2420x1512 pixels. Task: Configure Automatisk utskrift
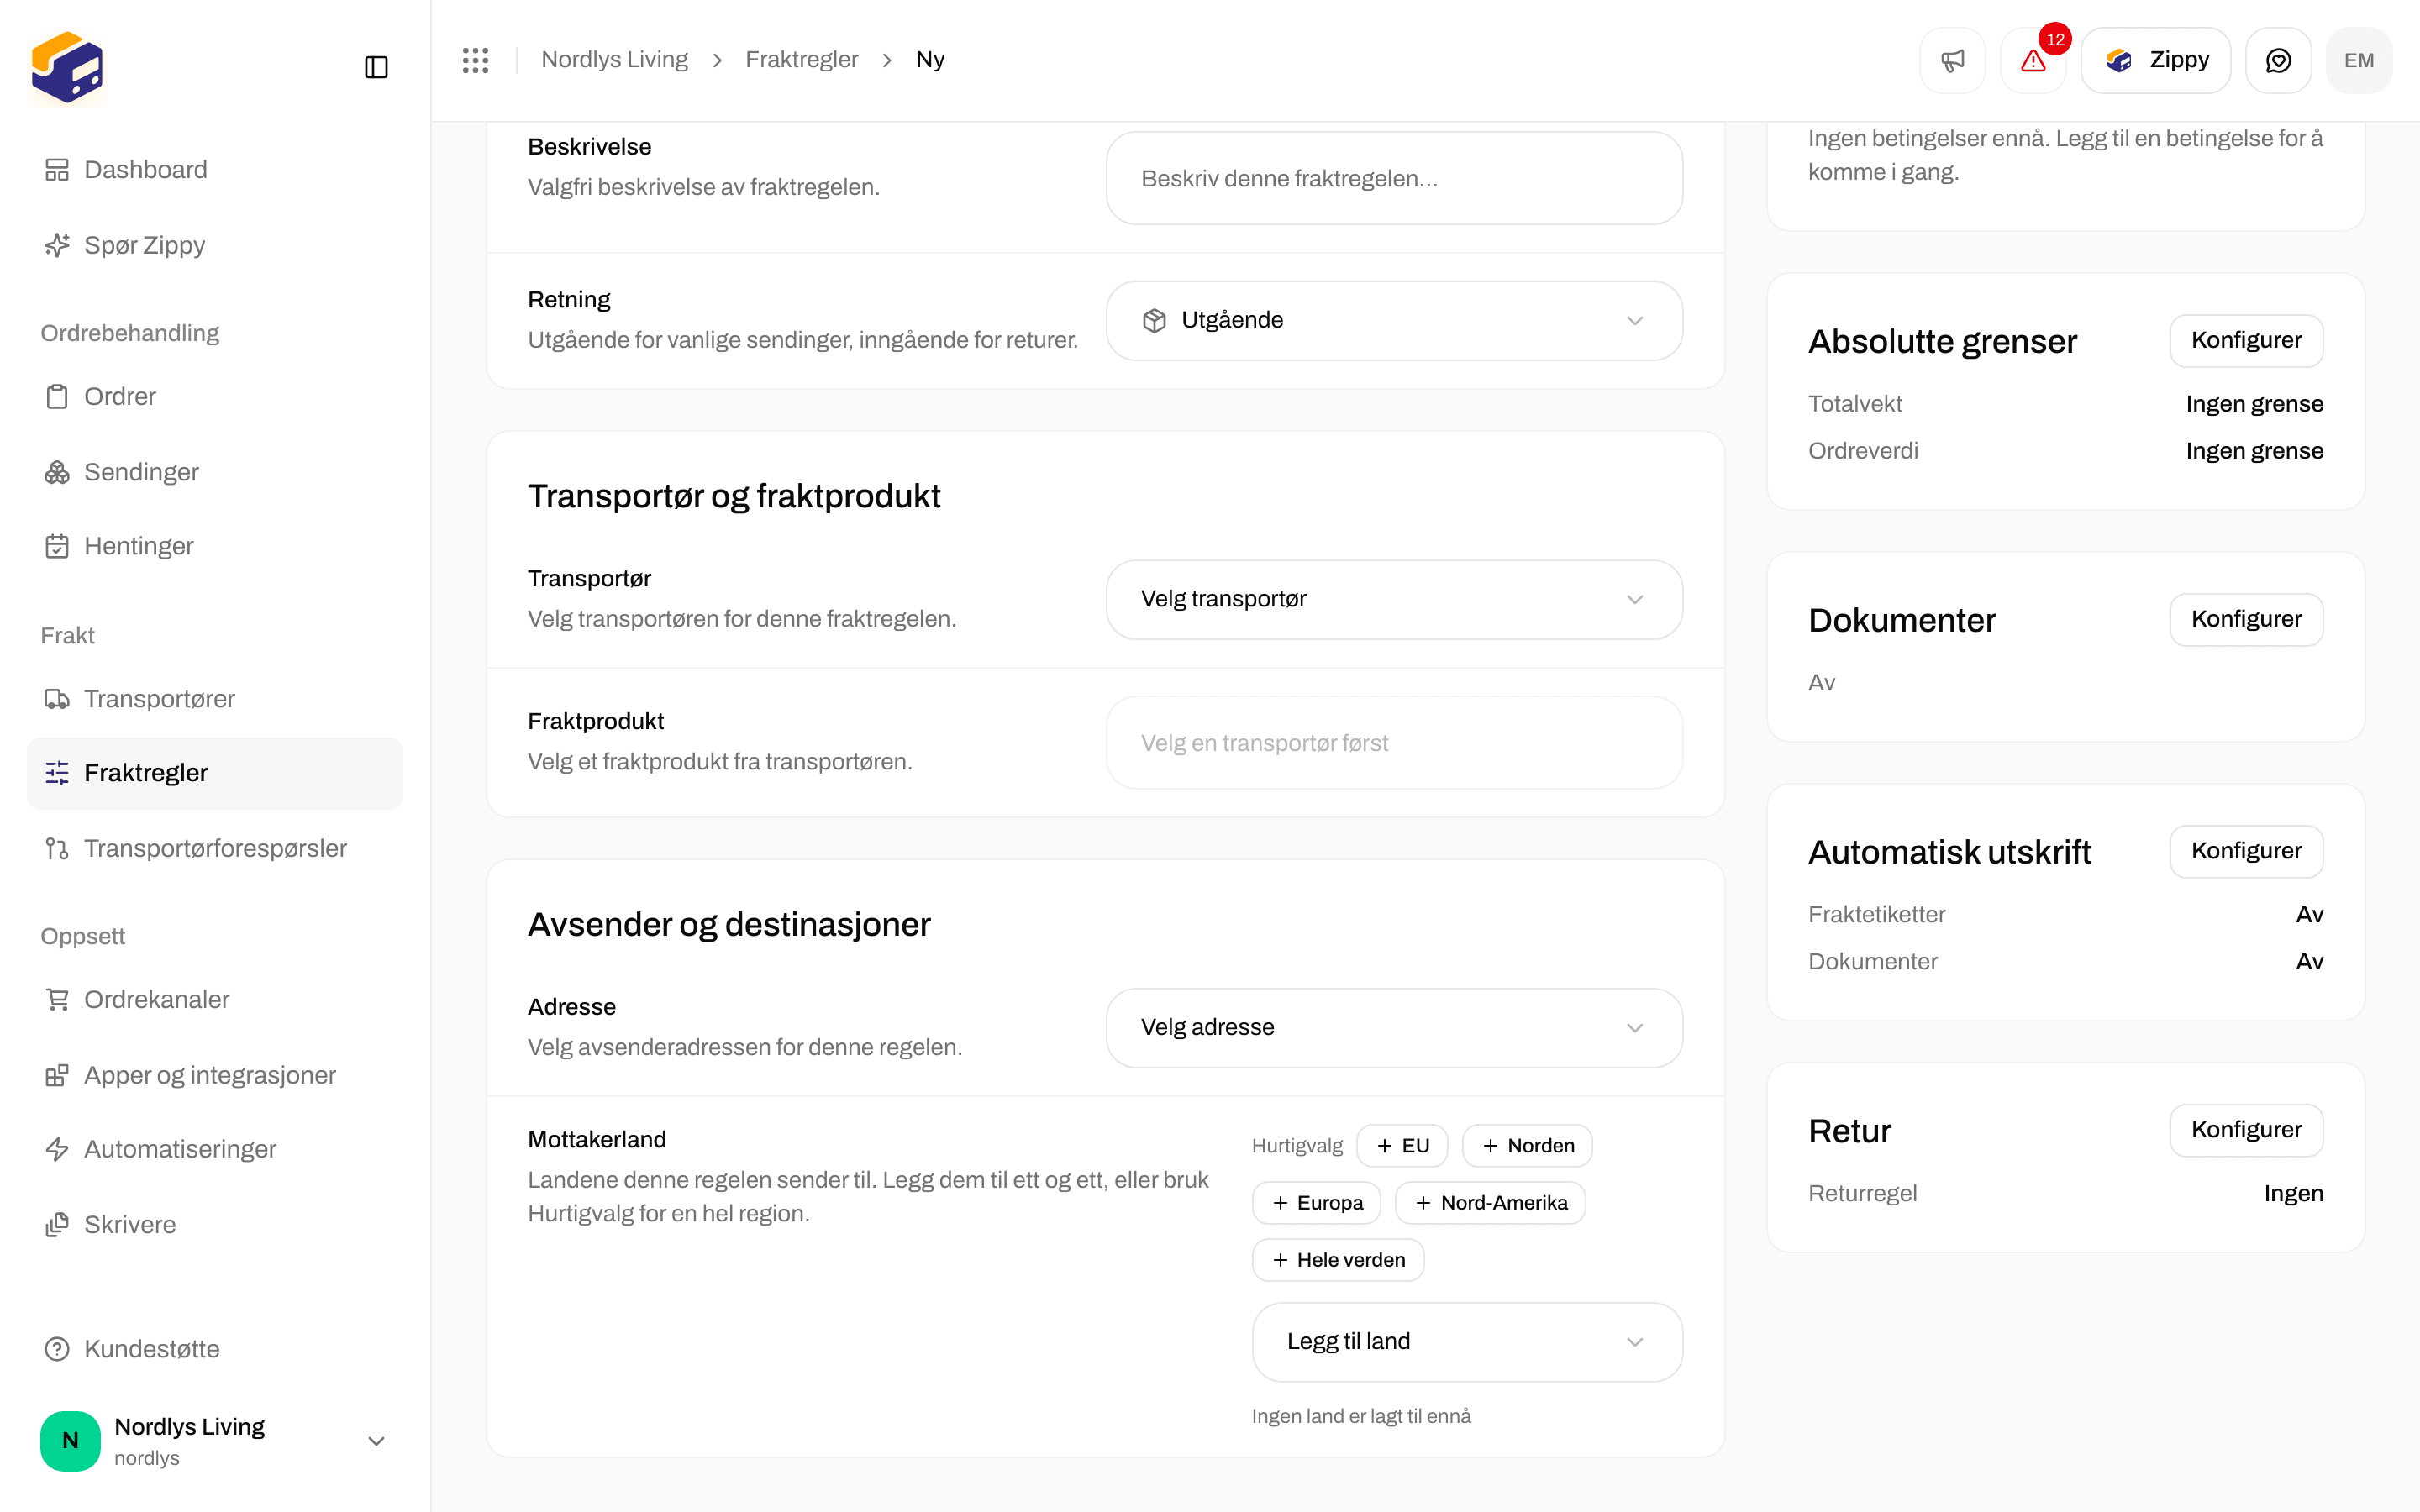coord(2246,852)
